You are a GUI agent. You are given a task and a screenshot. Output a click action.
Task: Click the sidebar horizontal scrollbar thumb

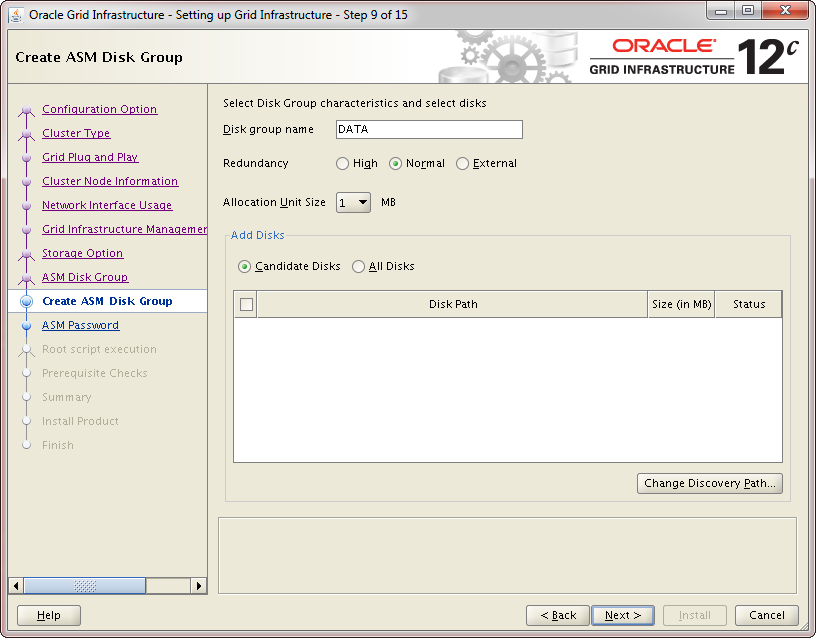coord(70,586)
